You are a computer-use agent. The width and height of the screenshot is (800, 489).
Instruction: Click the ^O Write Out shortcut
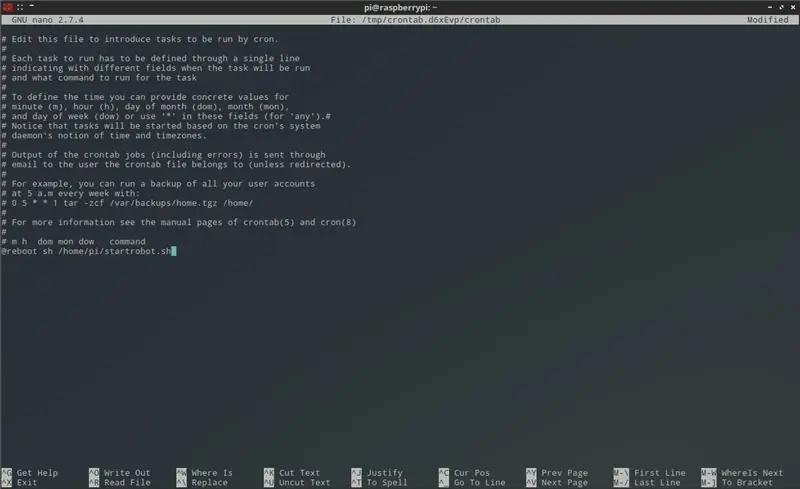(120, 473)
